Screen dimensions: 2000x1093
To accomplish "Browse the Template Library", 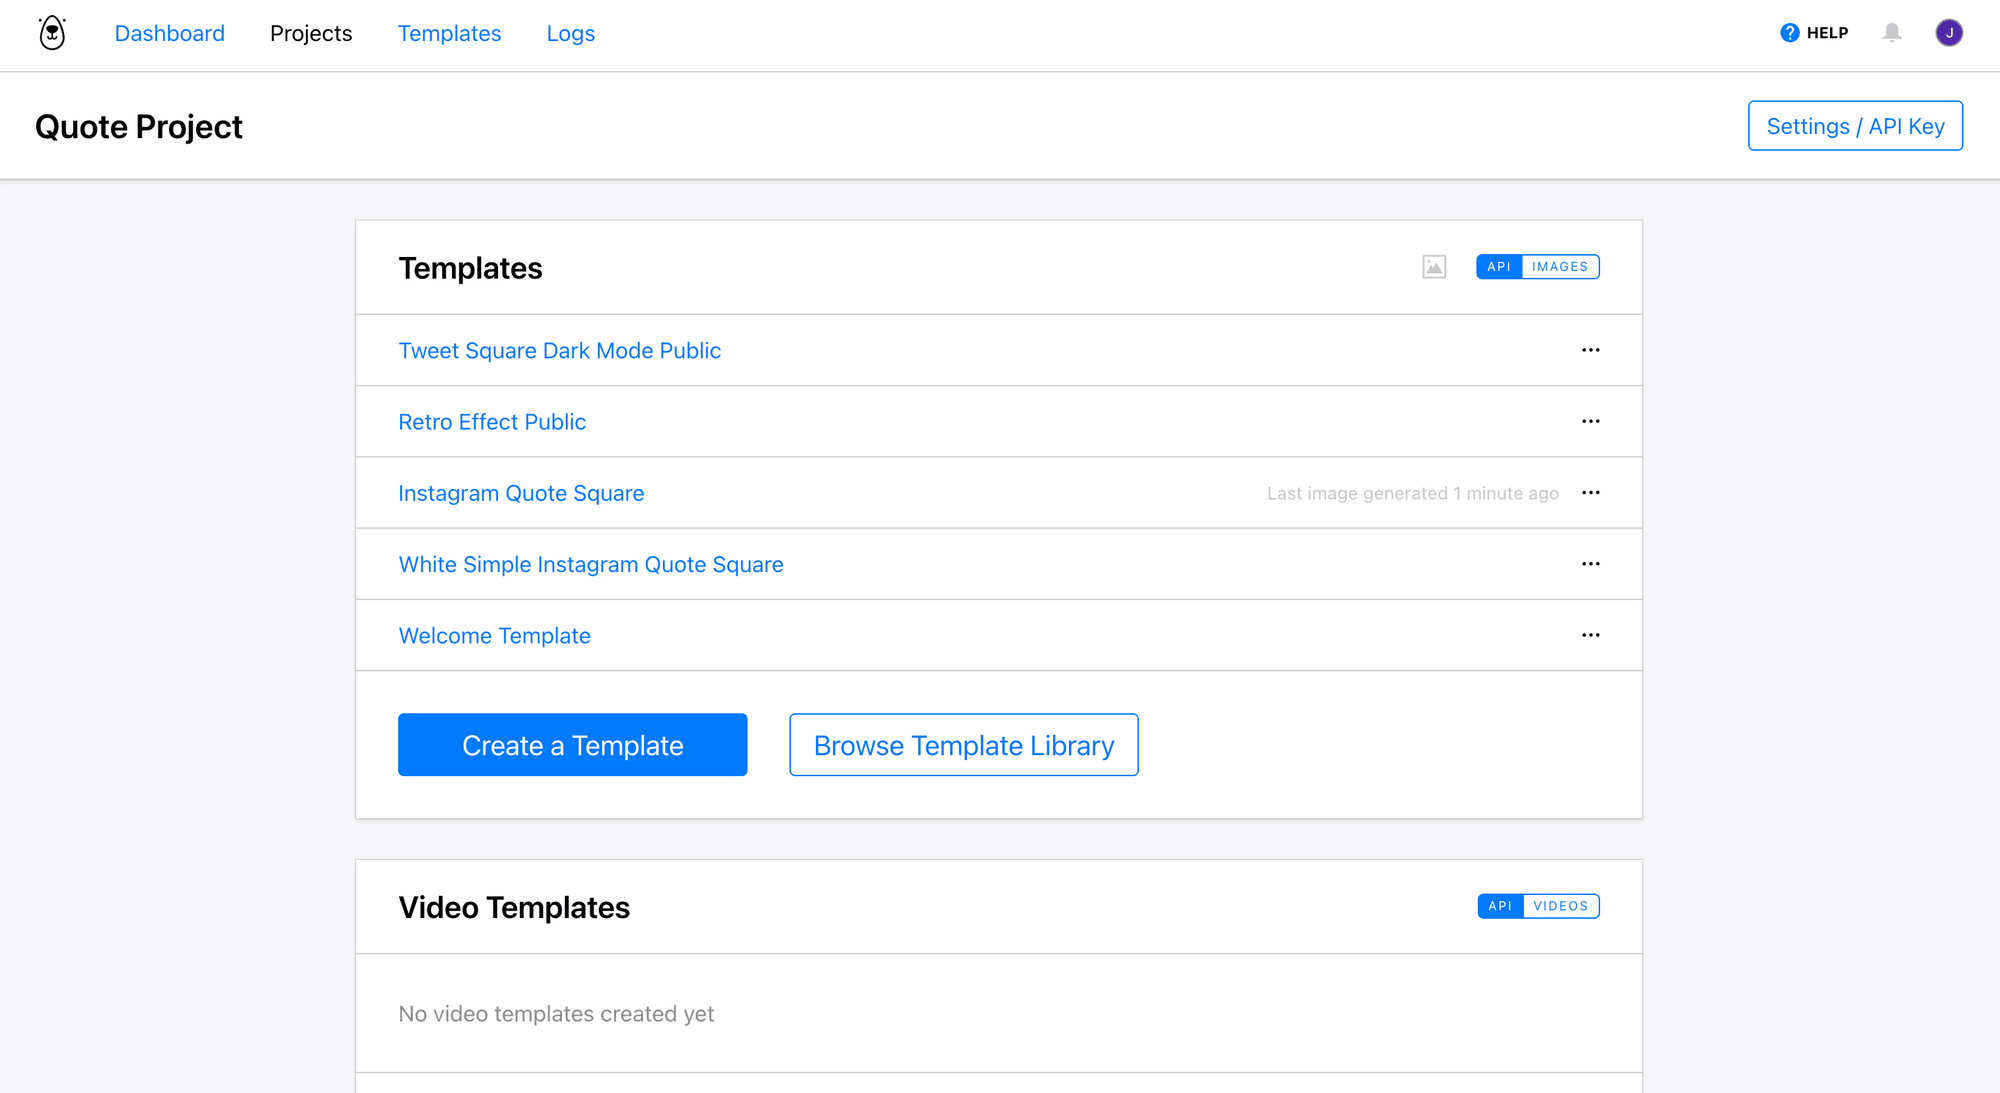I will 963,744.
